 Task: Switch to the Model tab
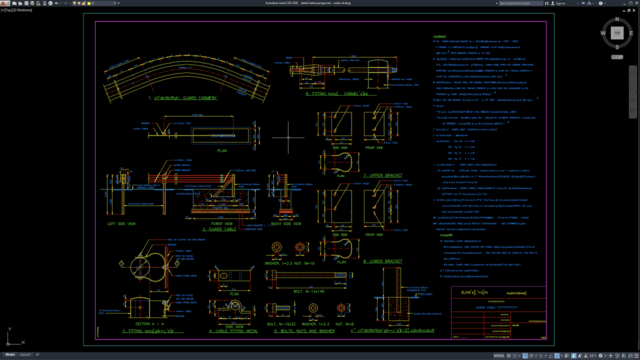(x=10, y=355)
